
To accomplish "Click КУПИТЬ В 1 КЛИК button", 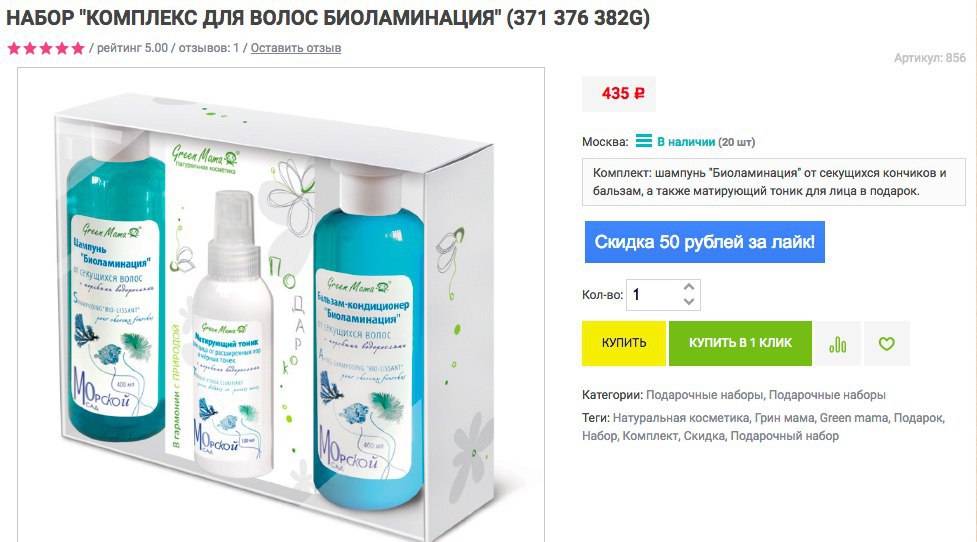I will (740, 343).
